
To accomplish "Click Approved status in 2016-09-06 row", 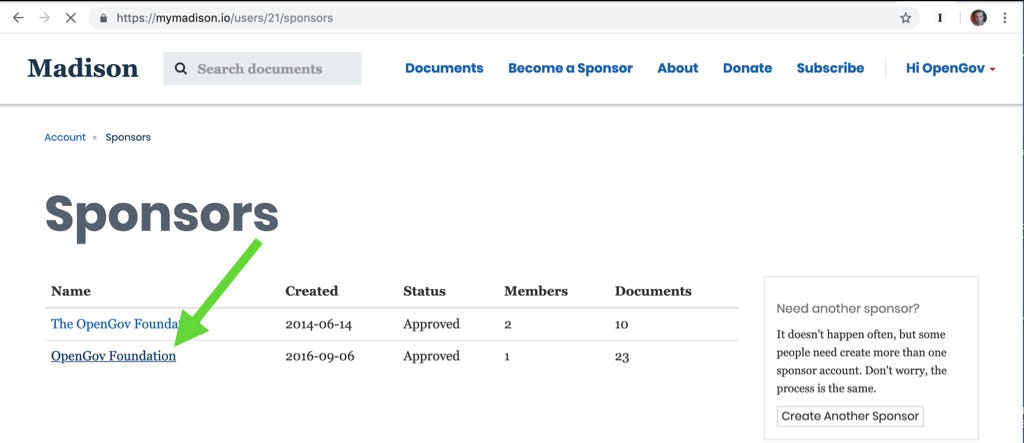I will (x=431, y=356).
